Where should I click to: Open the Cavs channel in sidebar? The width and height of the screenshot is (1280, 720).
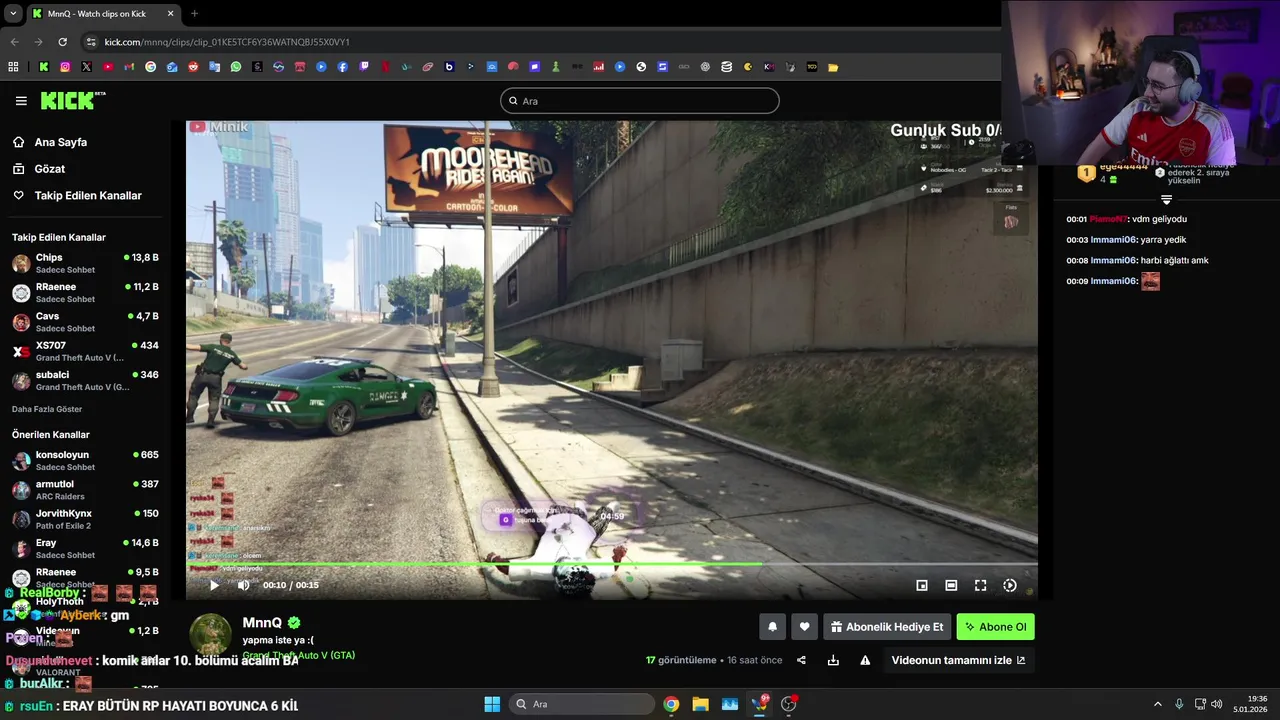point(85,322)
